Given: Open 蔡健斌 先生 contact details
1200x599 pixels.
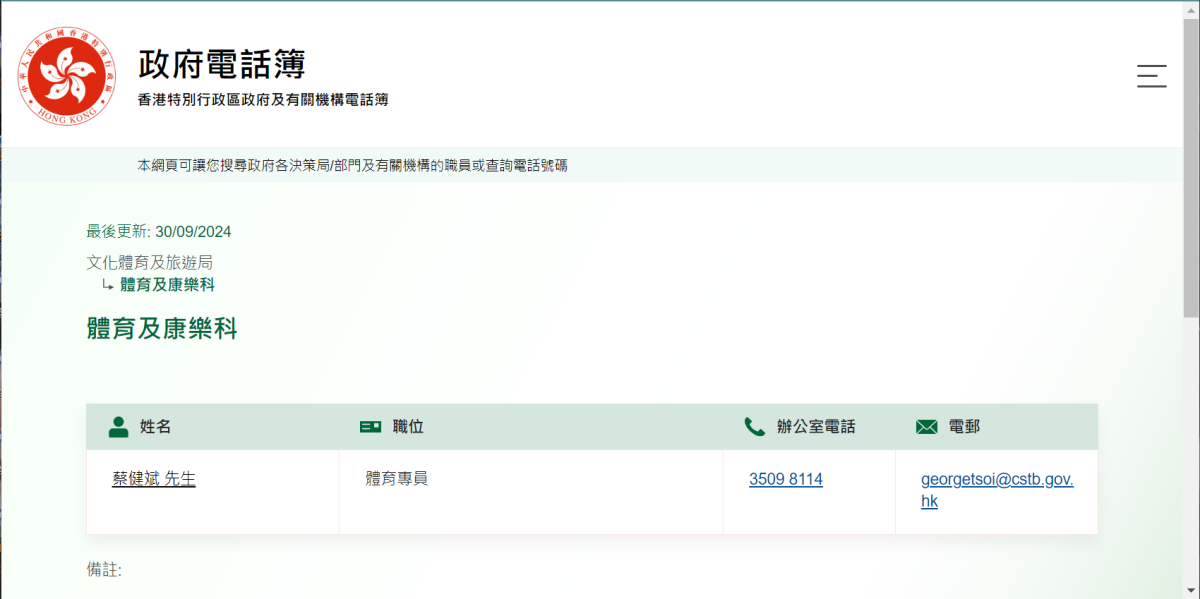Looking at the screenshot, I should [154, 479].
